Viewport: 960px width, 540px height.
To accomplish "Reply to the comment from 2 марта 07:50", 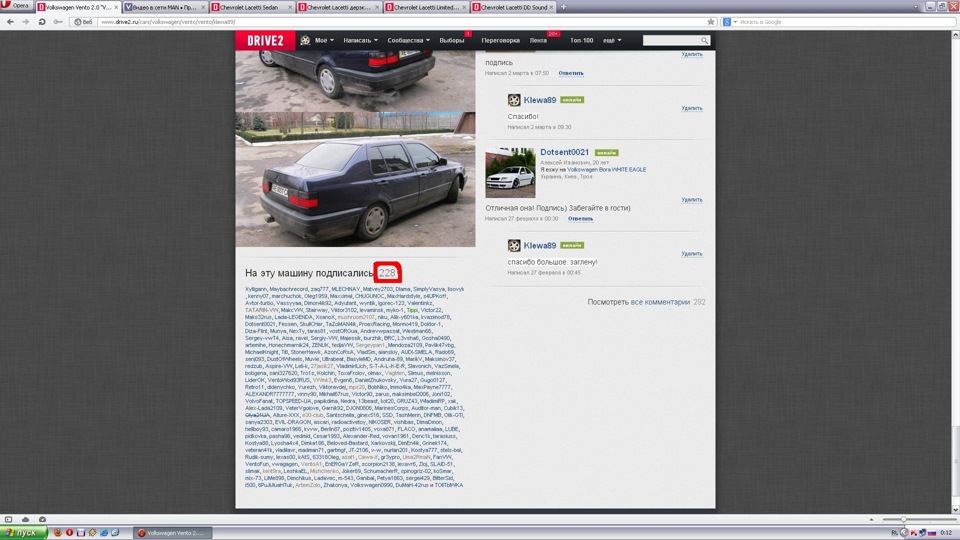I will point(571,73).
